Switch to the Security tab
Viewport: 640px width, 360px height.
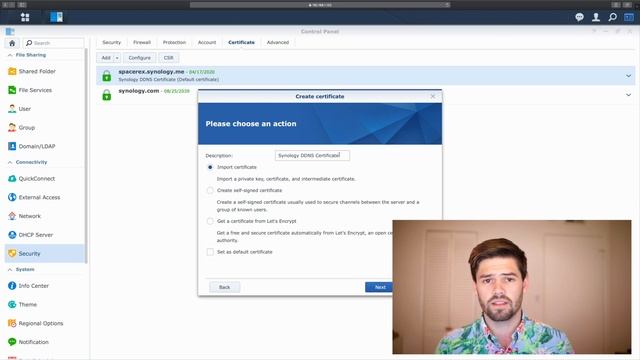(111, 42)
